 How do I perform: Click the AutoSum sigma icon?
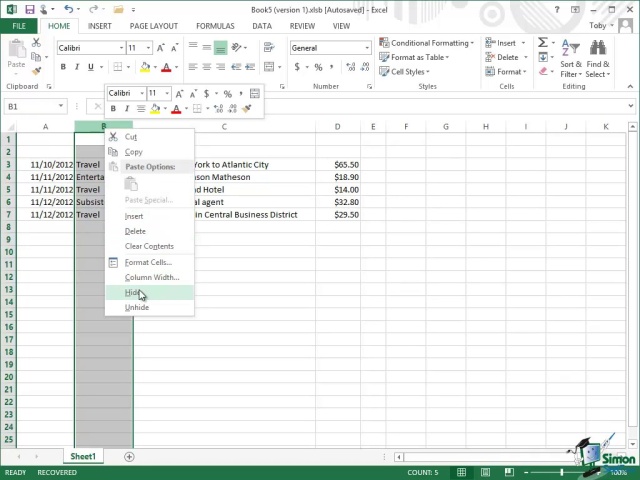point(543,43)
